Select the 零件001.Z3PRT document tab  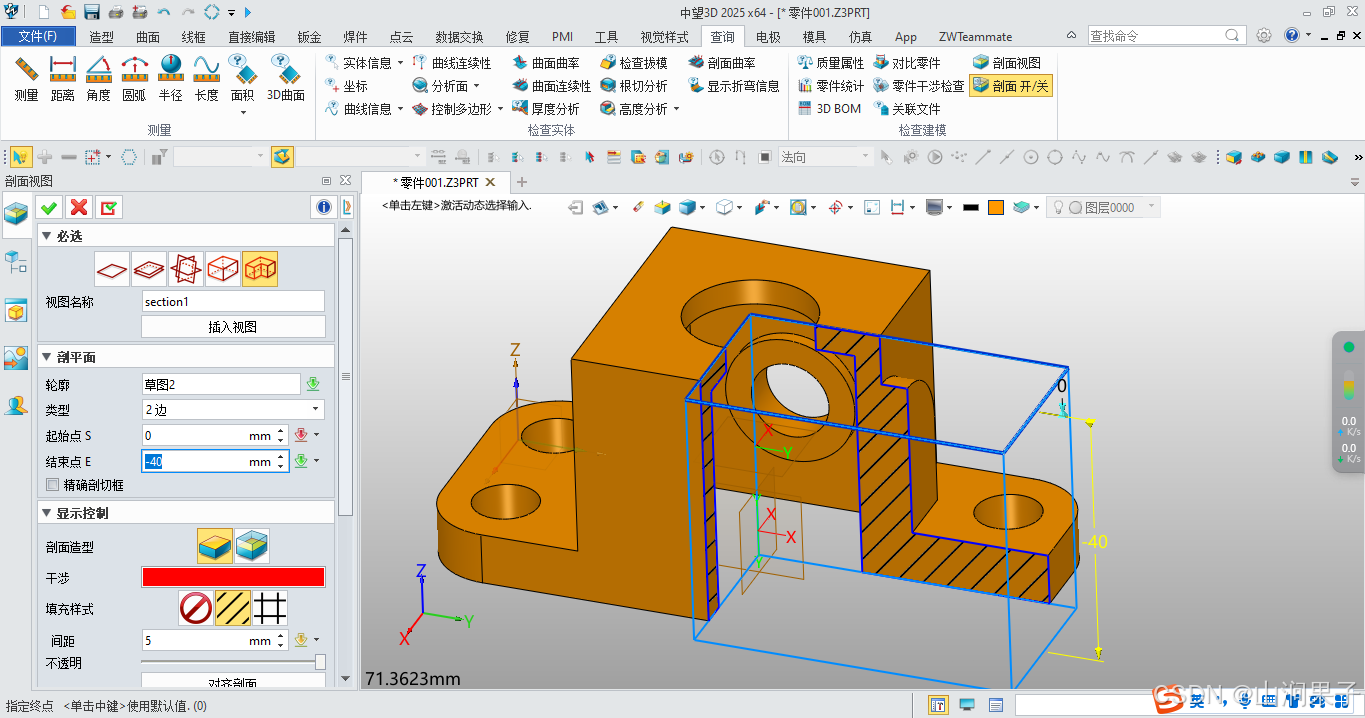point(436,183)
